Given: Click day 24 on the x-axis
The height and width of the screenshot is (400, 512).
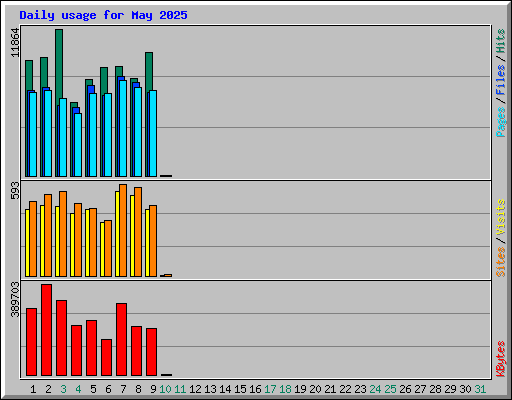Looking at the screenshot, I should click(375, 389).
